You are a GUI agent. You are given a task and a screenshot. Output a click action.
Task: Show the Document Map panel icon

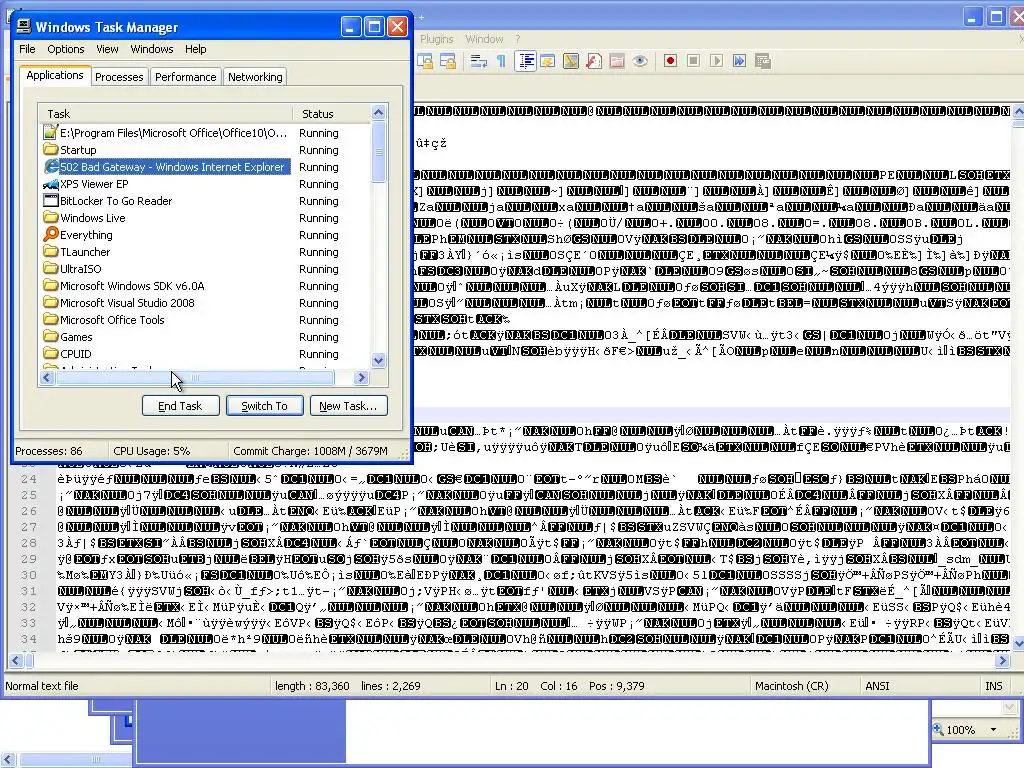pyautogui.click(x=571, y=61)
